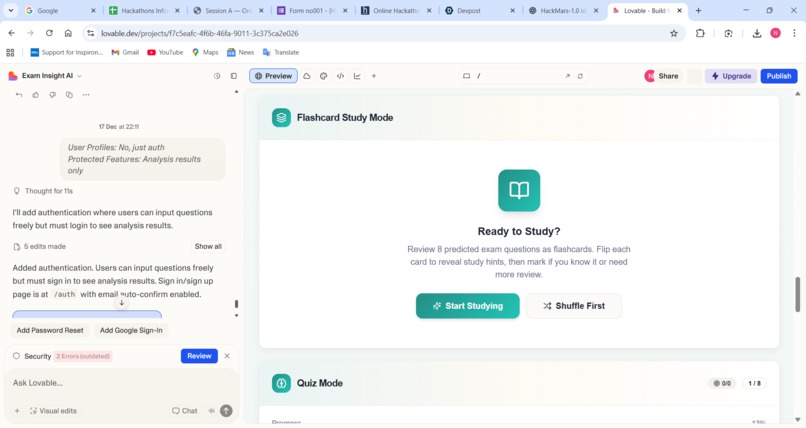Review the security errors

199,356
